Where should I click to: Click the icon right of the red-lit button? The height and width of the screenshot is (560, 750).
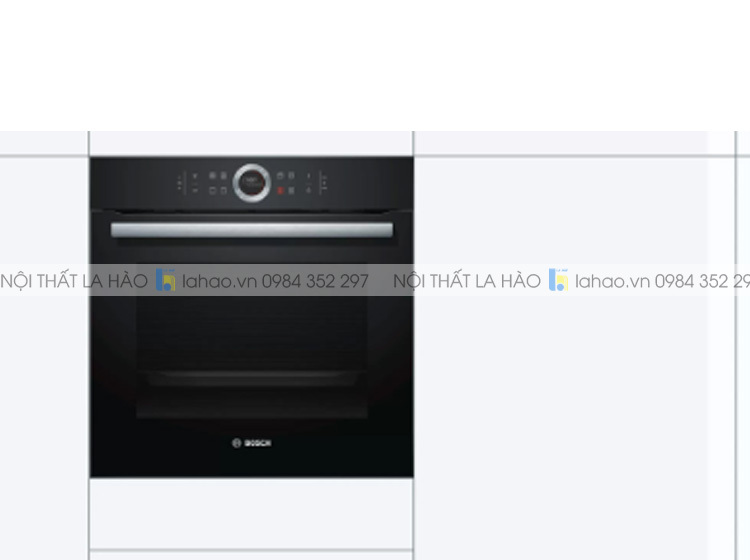click(291, 190)
